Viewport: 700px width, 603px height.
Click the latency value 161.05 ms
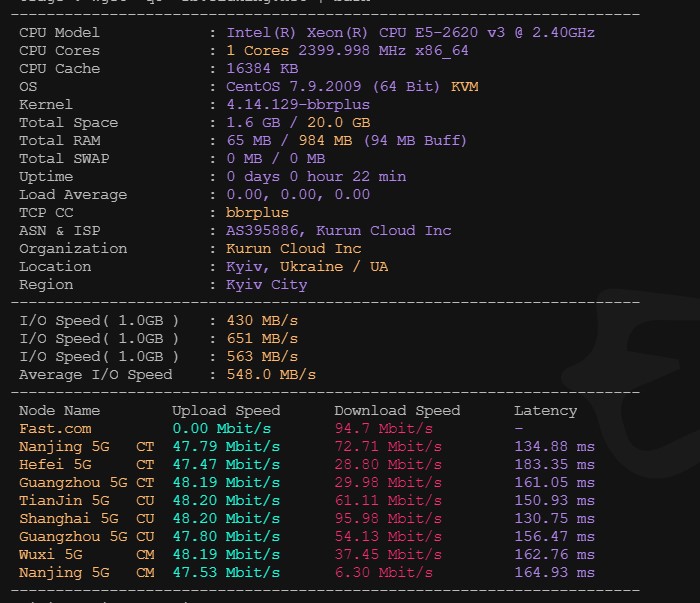554,482
